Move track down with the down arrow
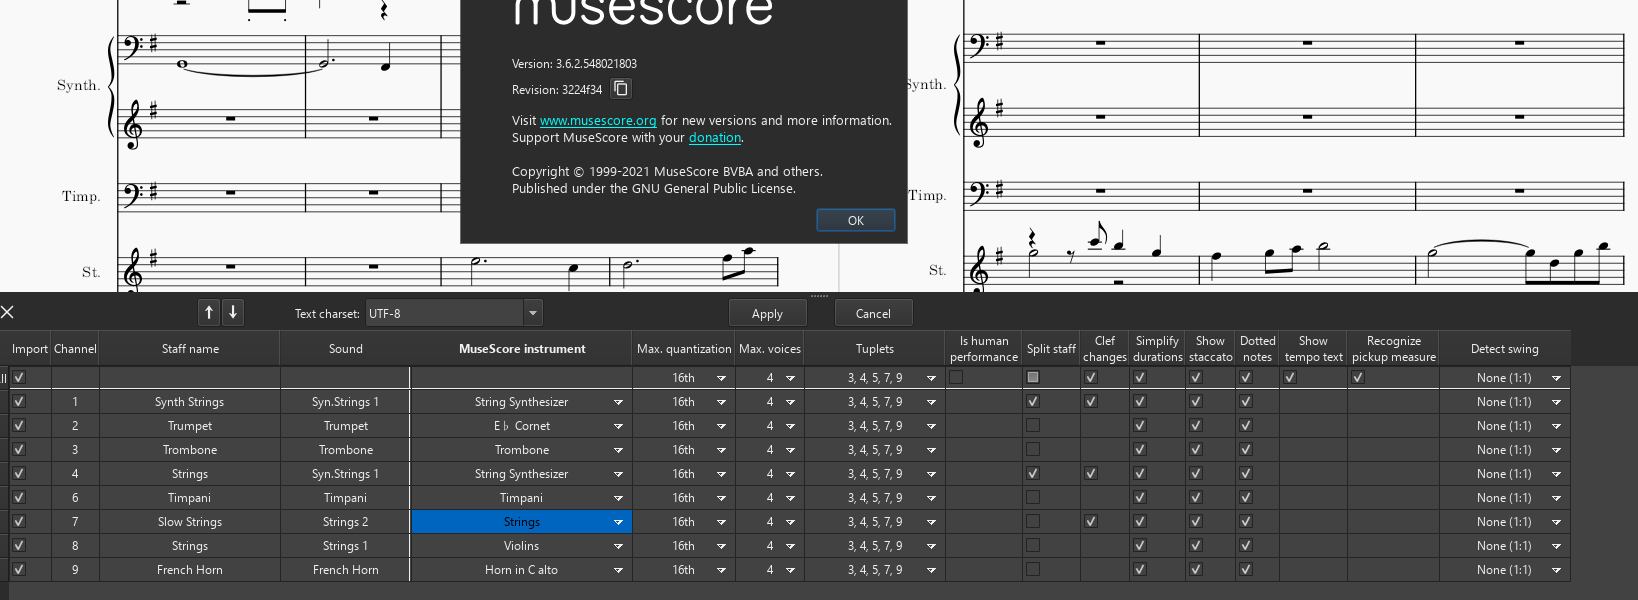1638x600 pixels. (x=233, y=312)
